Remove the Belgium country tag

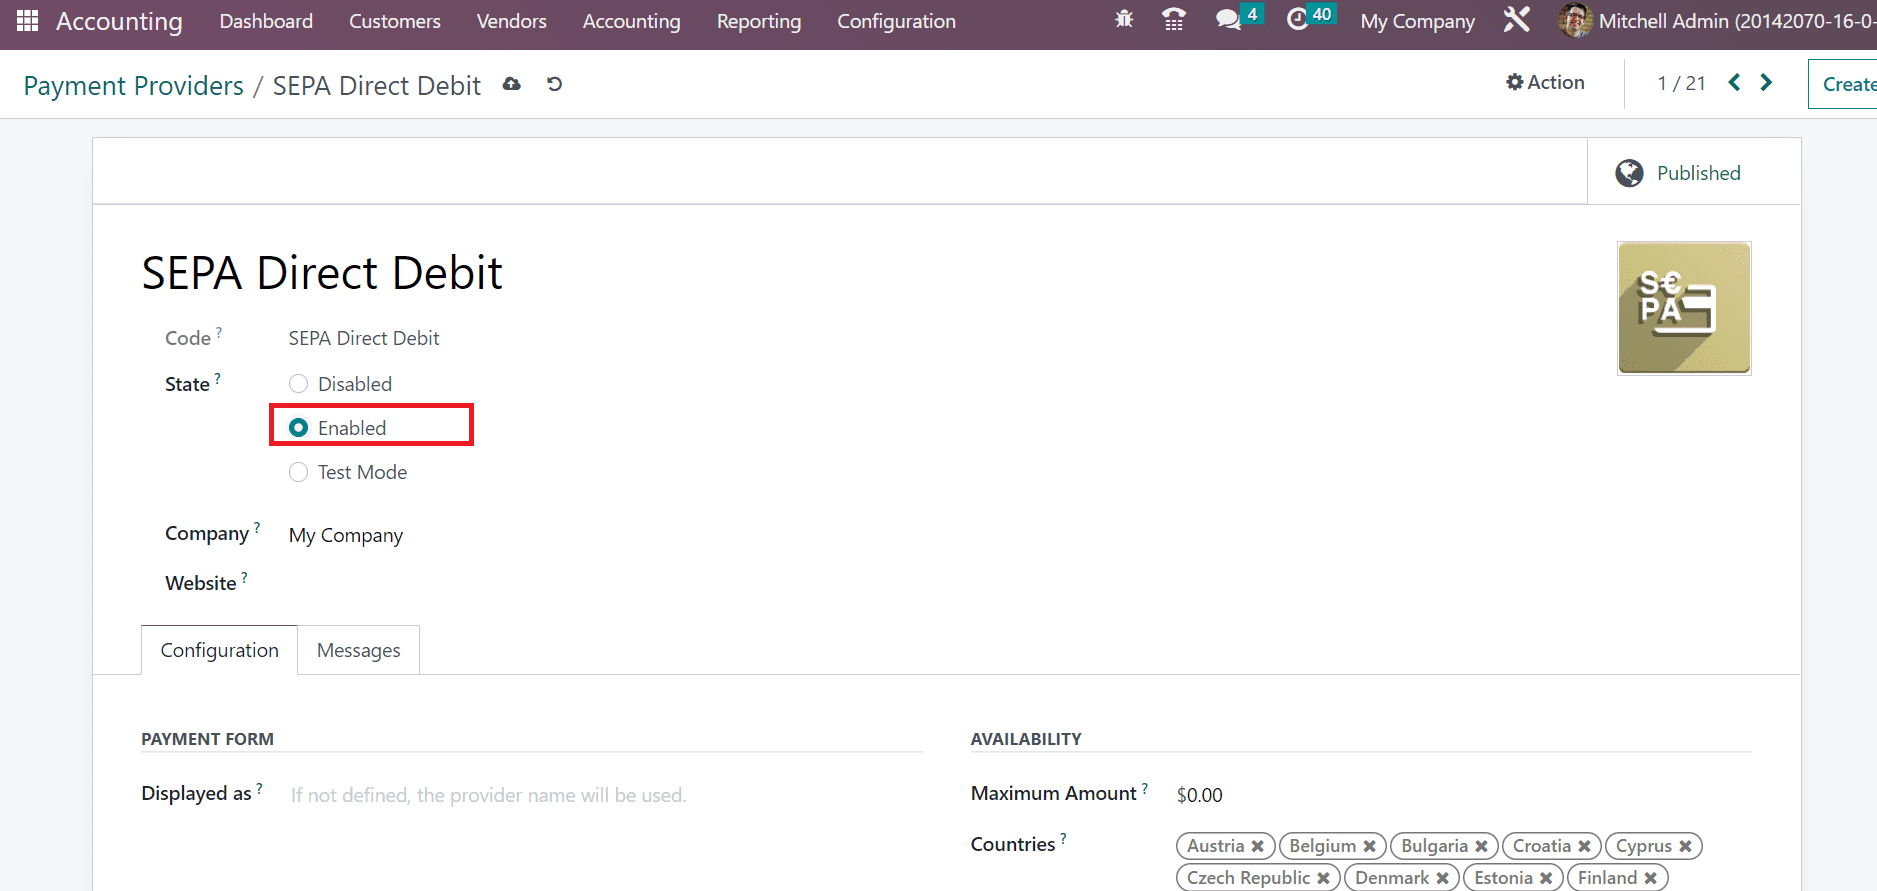point(1369,846)
